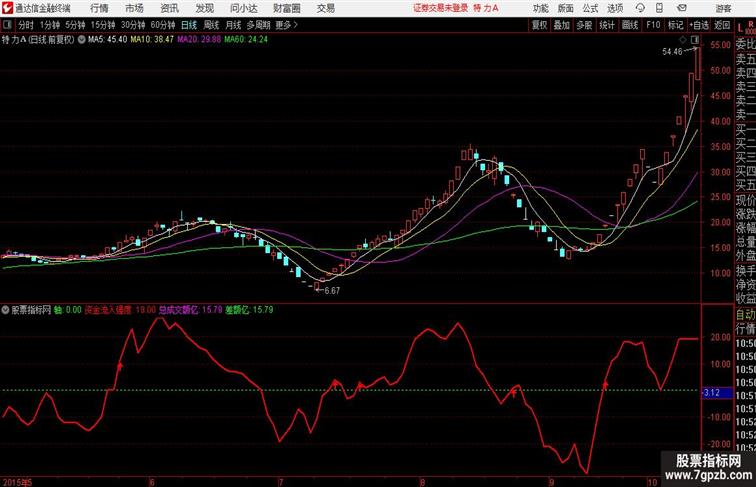Viewport: 756px width, 487px height.
Task: Click the 特力A stock name in the title bar
Action: [486, 8]
